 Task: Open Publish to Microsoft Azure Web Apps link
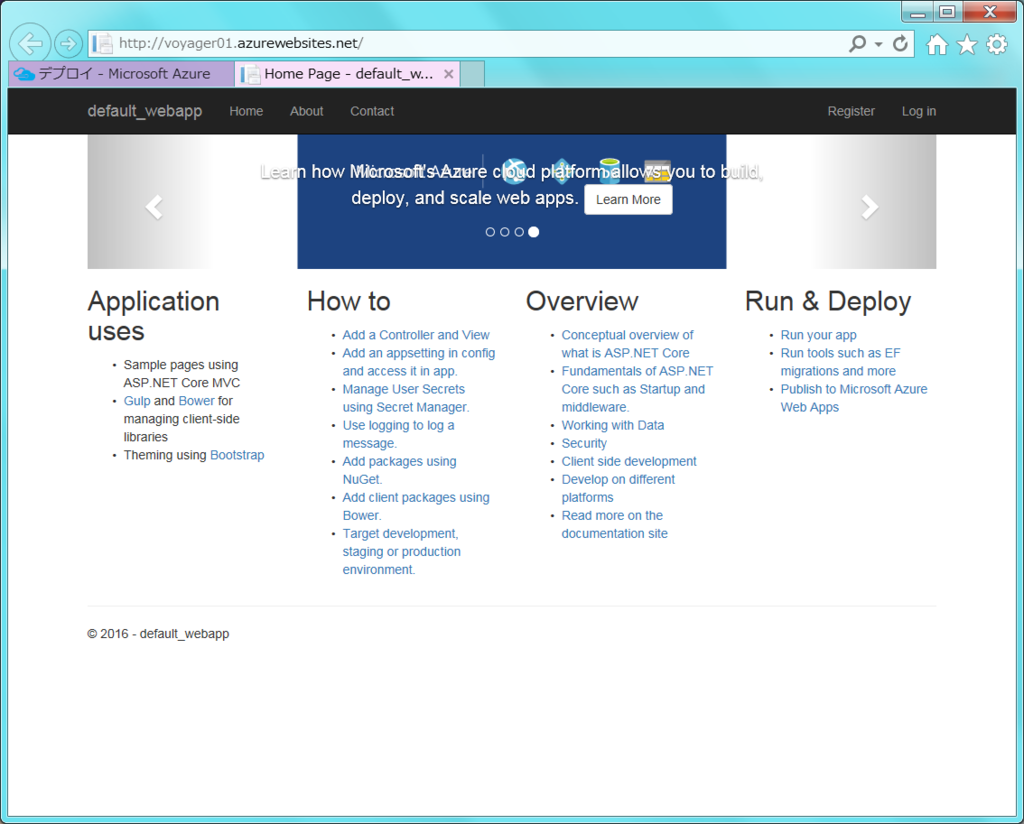coord(854,398)
